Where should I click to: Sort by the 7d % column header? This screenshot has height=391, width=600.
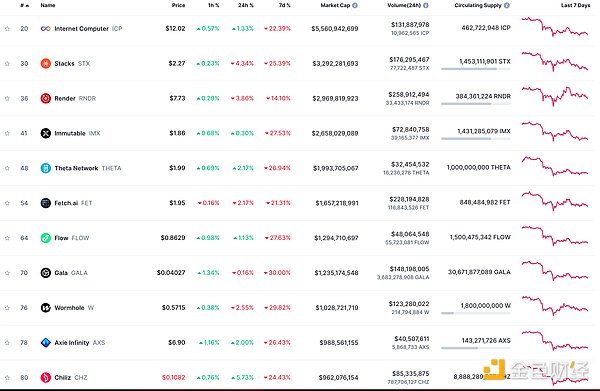pos(284,5)
